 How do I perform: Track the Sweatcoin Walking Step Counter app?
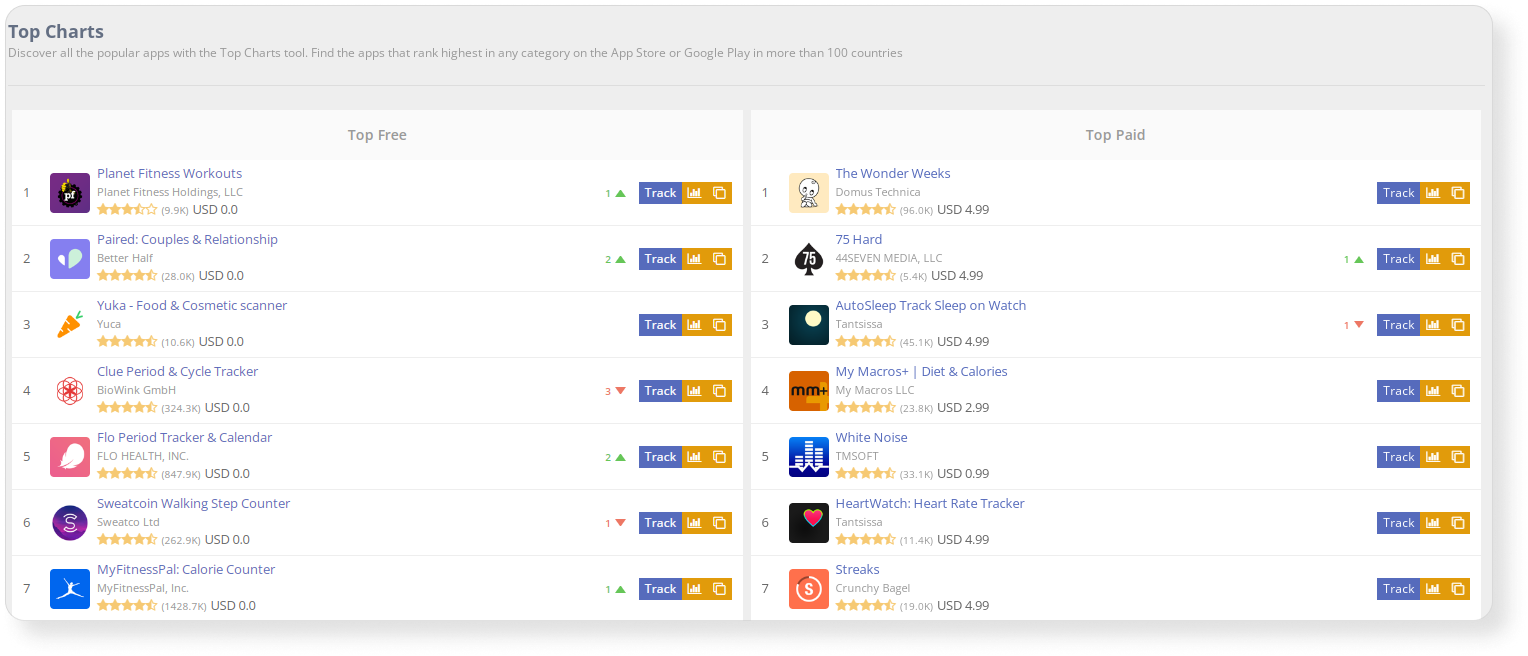click(x=660, y=523)
